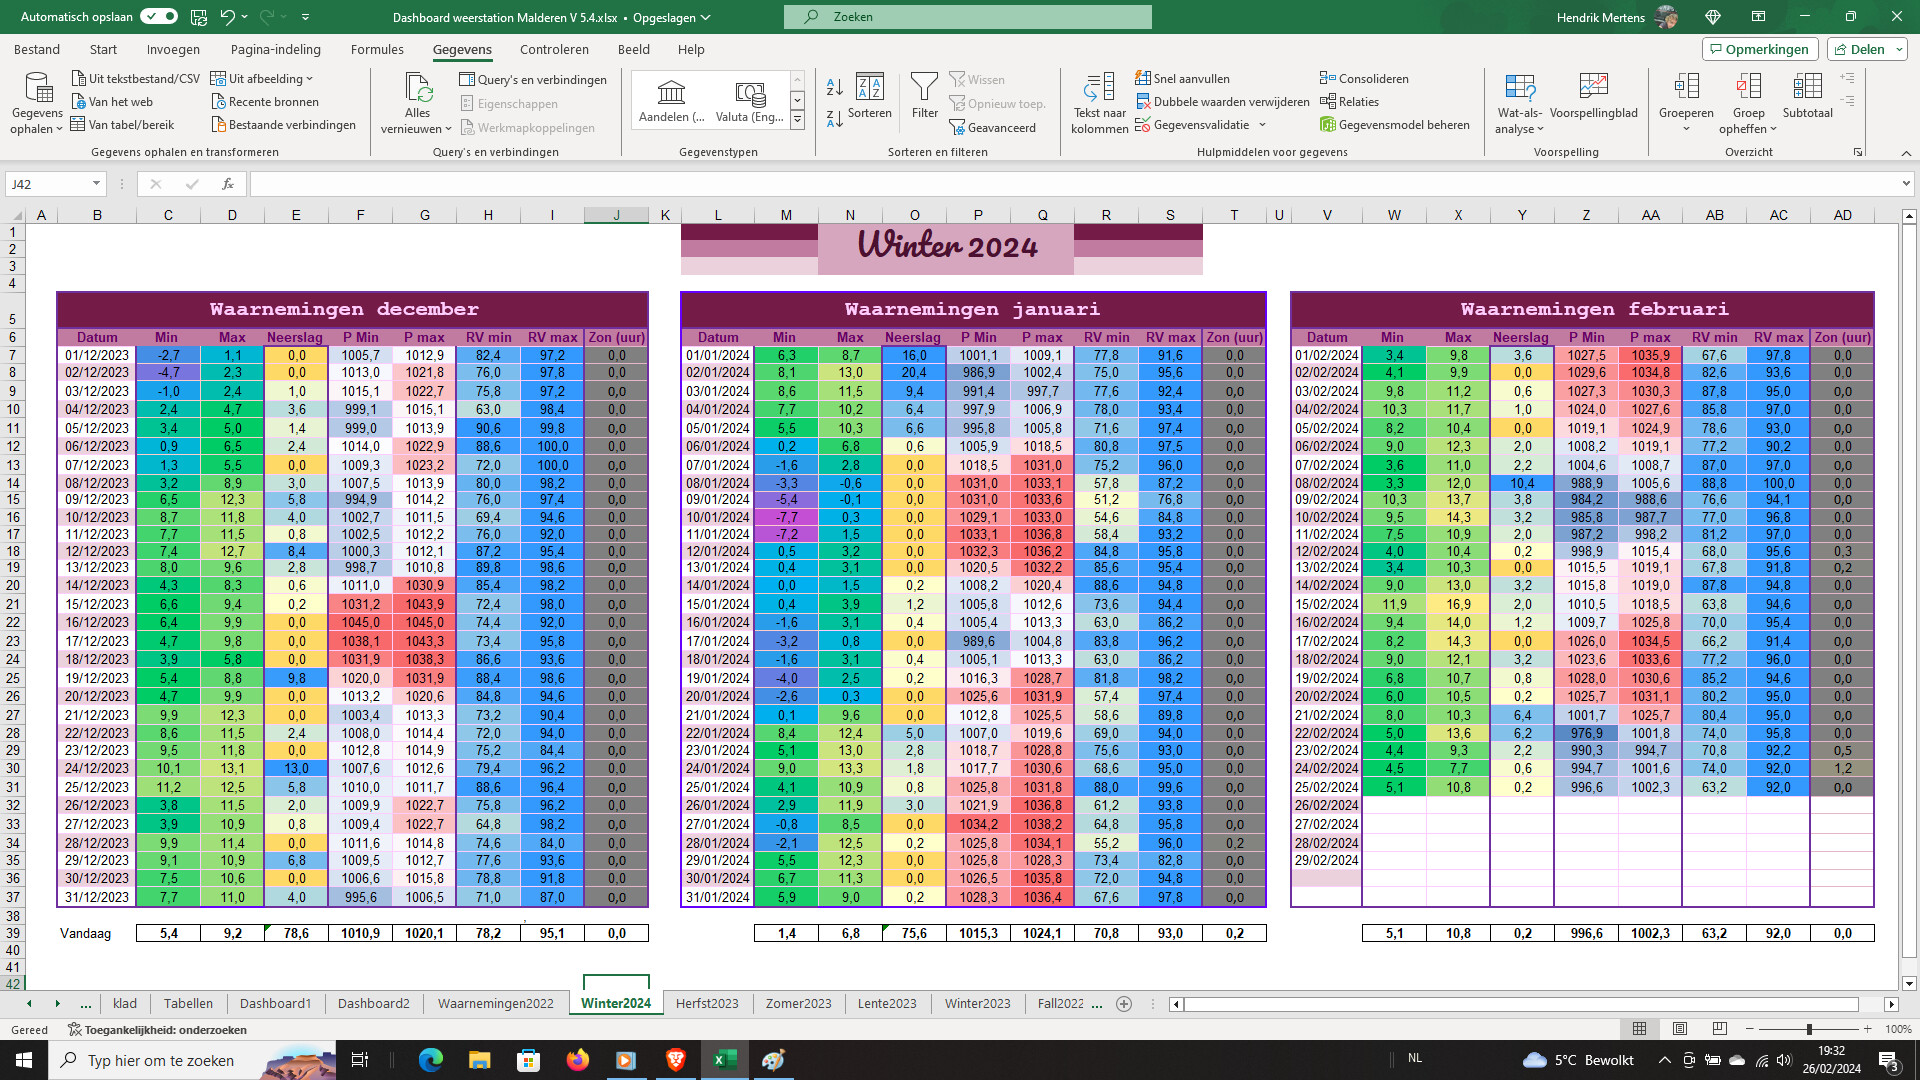Viewport: 1920px width, 1080px height.
Task: Click the Filter funnel icon
Action: click(924, 88)
